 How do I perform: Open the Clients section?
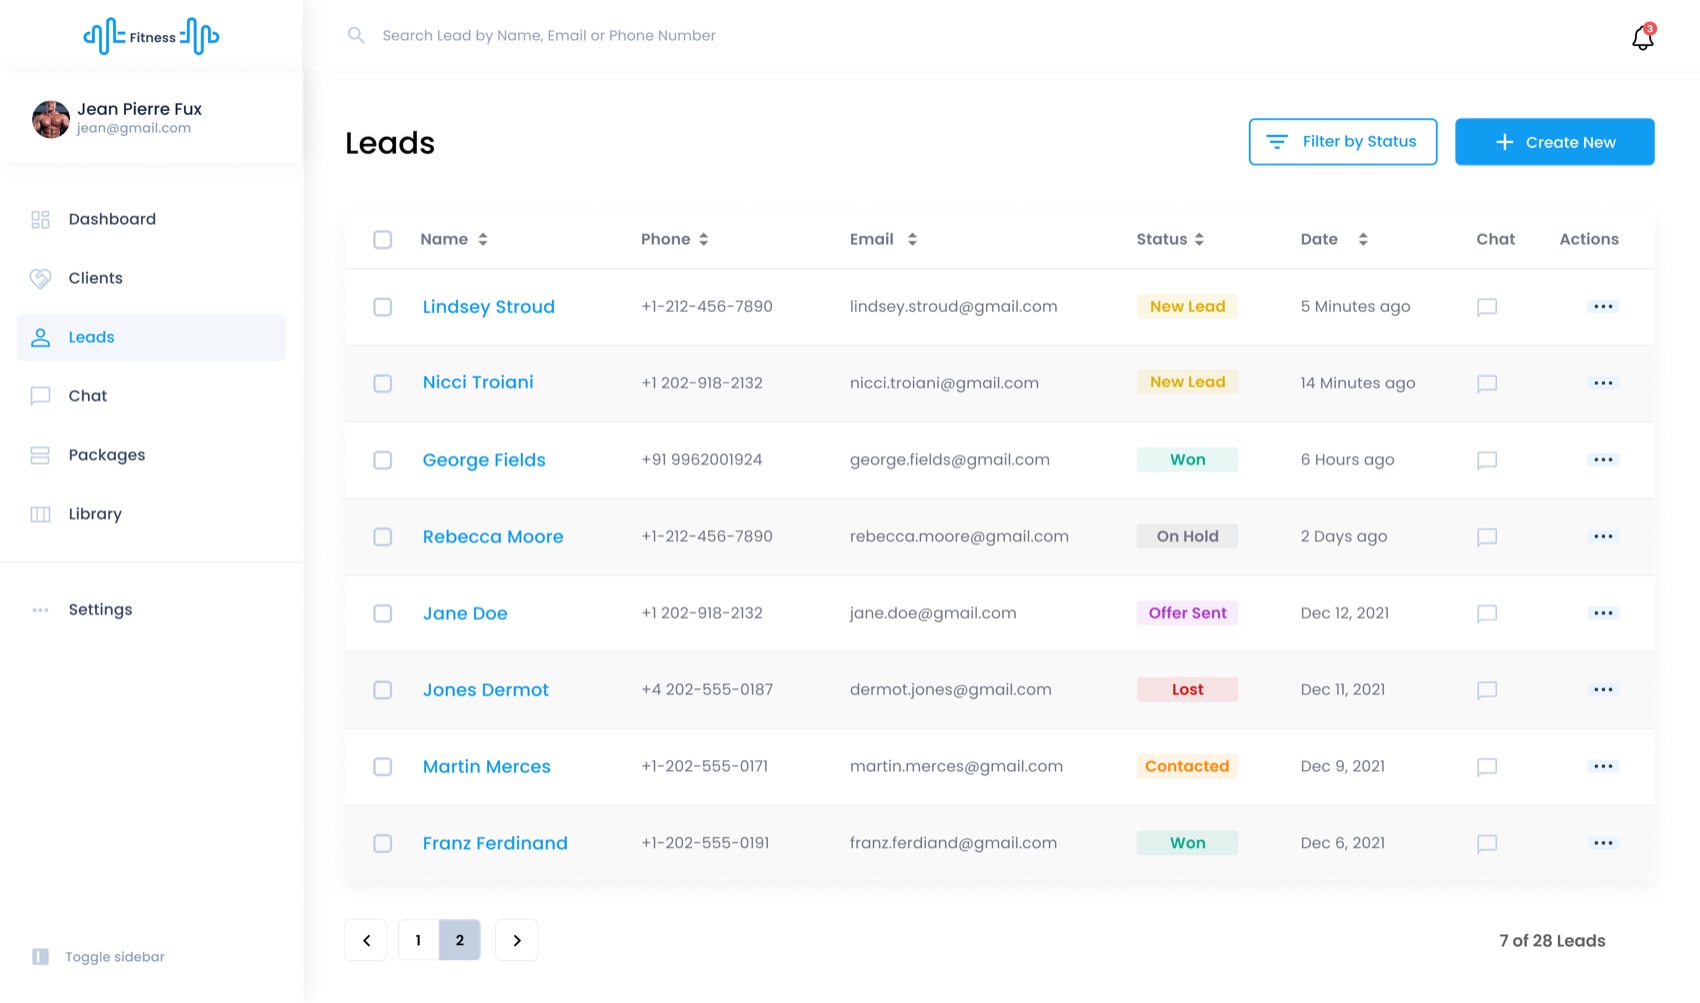tap(152, 279)
